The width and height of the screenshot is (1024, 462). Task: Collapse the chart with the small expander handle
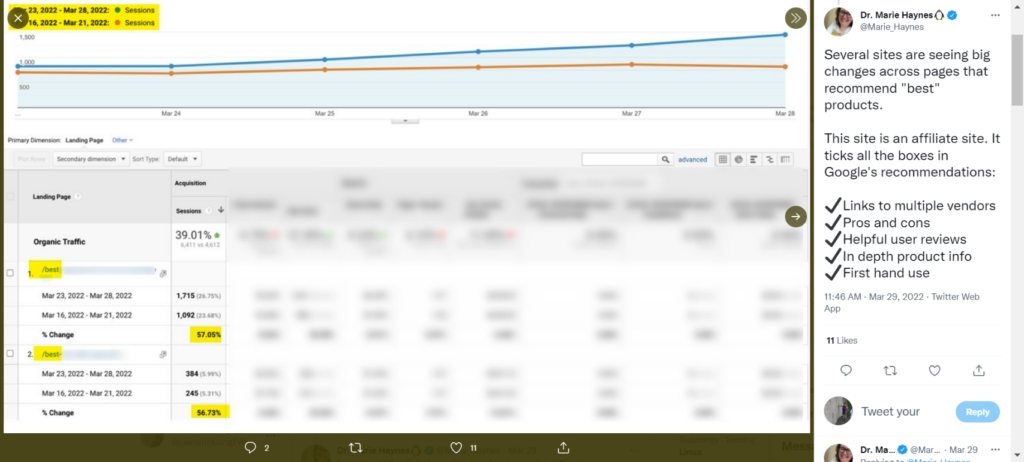(x=405, y=121)
